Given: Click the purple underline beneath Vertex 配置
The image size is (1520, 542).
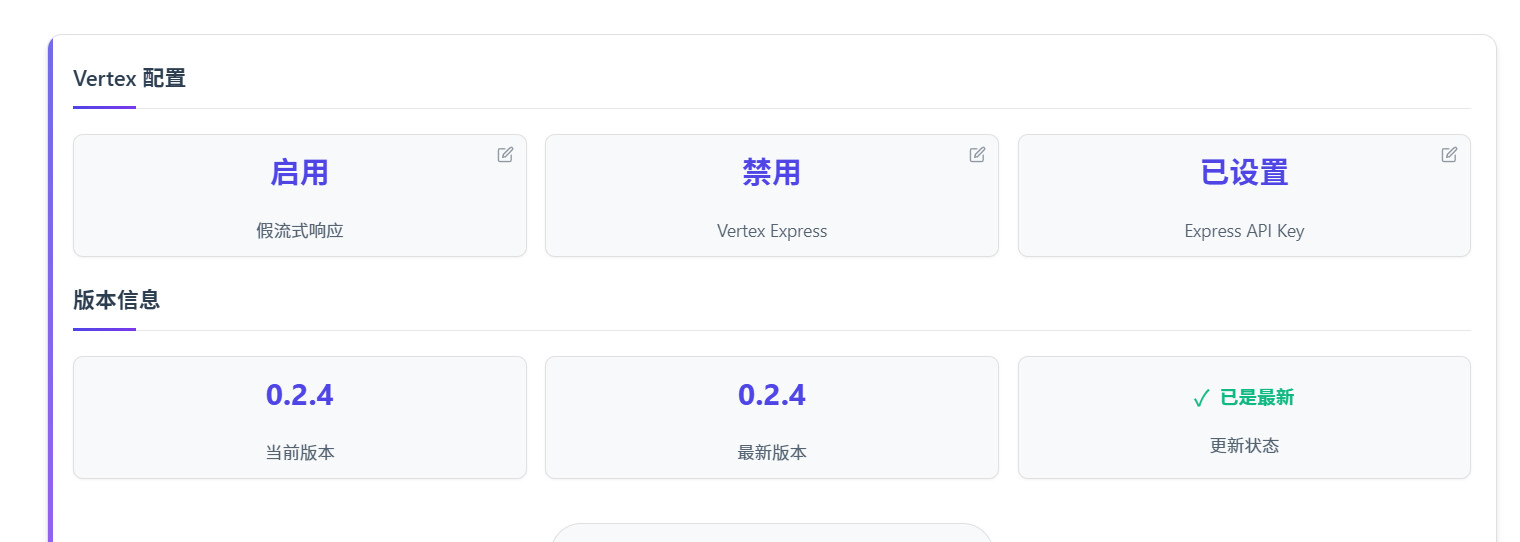Looking at the screenshot, I should click(x=104, y=107).
